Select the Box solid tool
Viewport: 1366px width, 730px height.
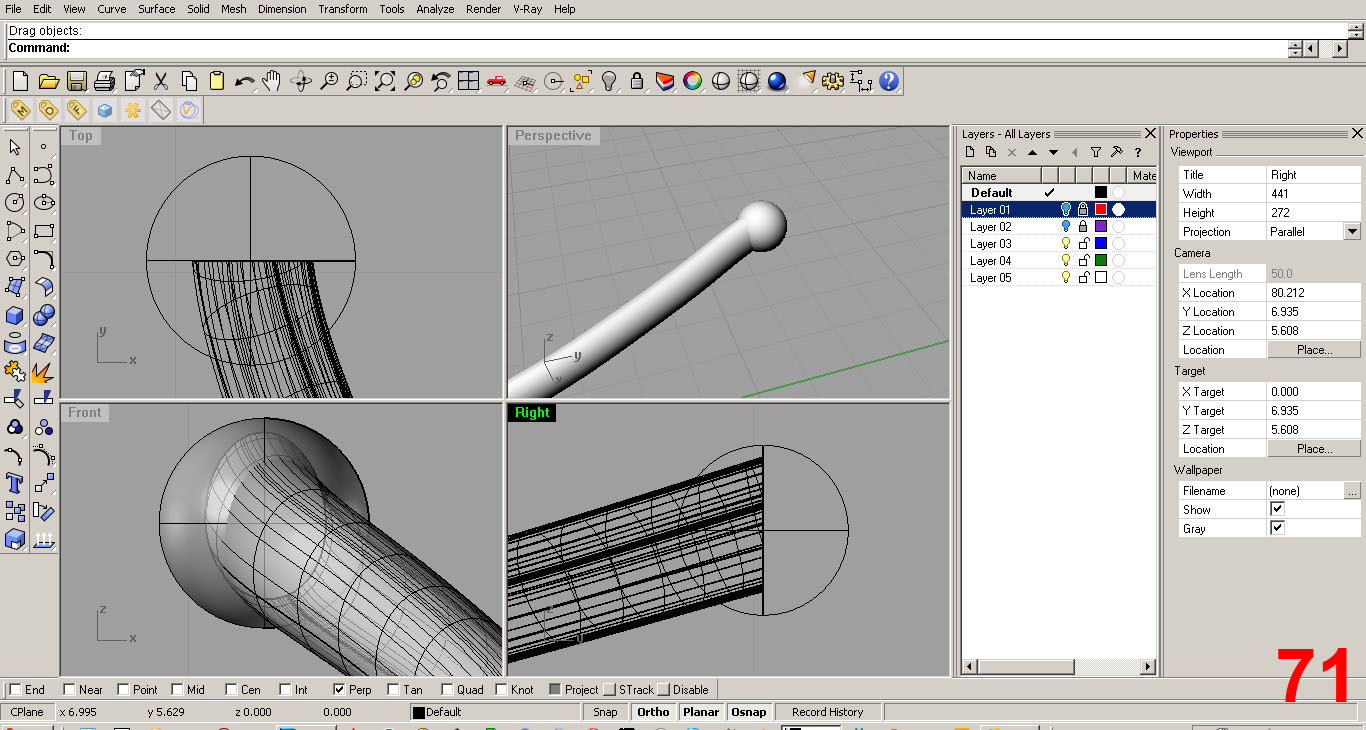coord(15,315)
